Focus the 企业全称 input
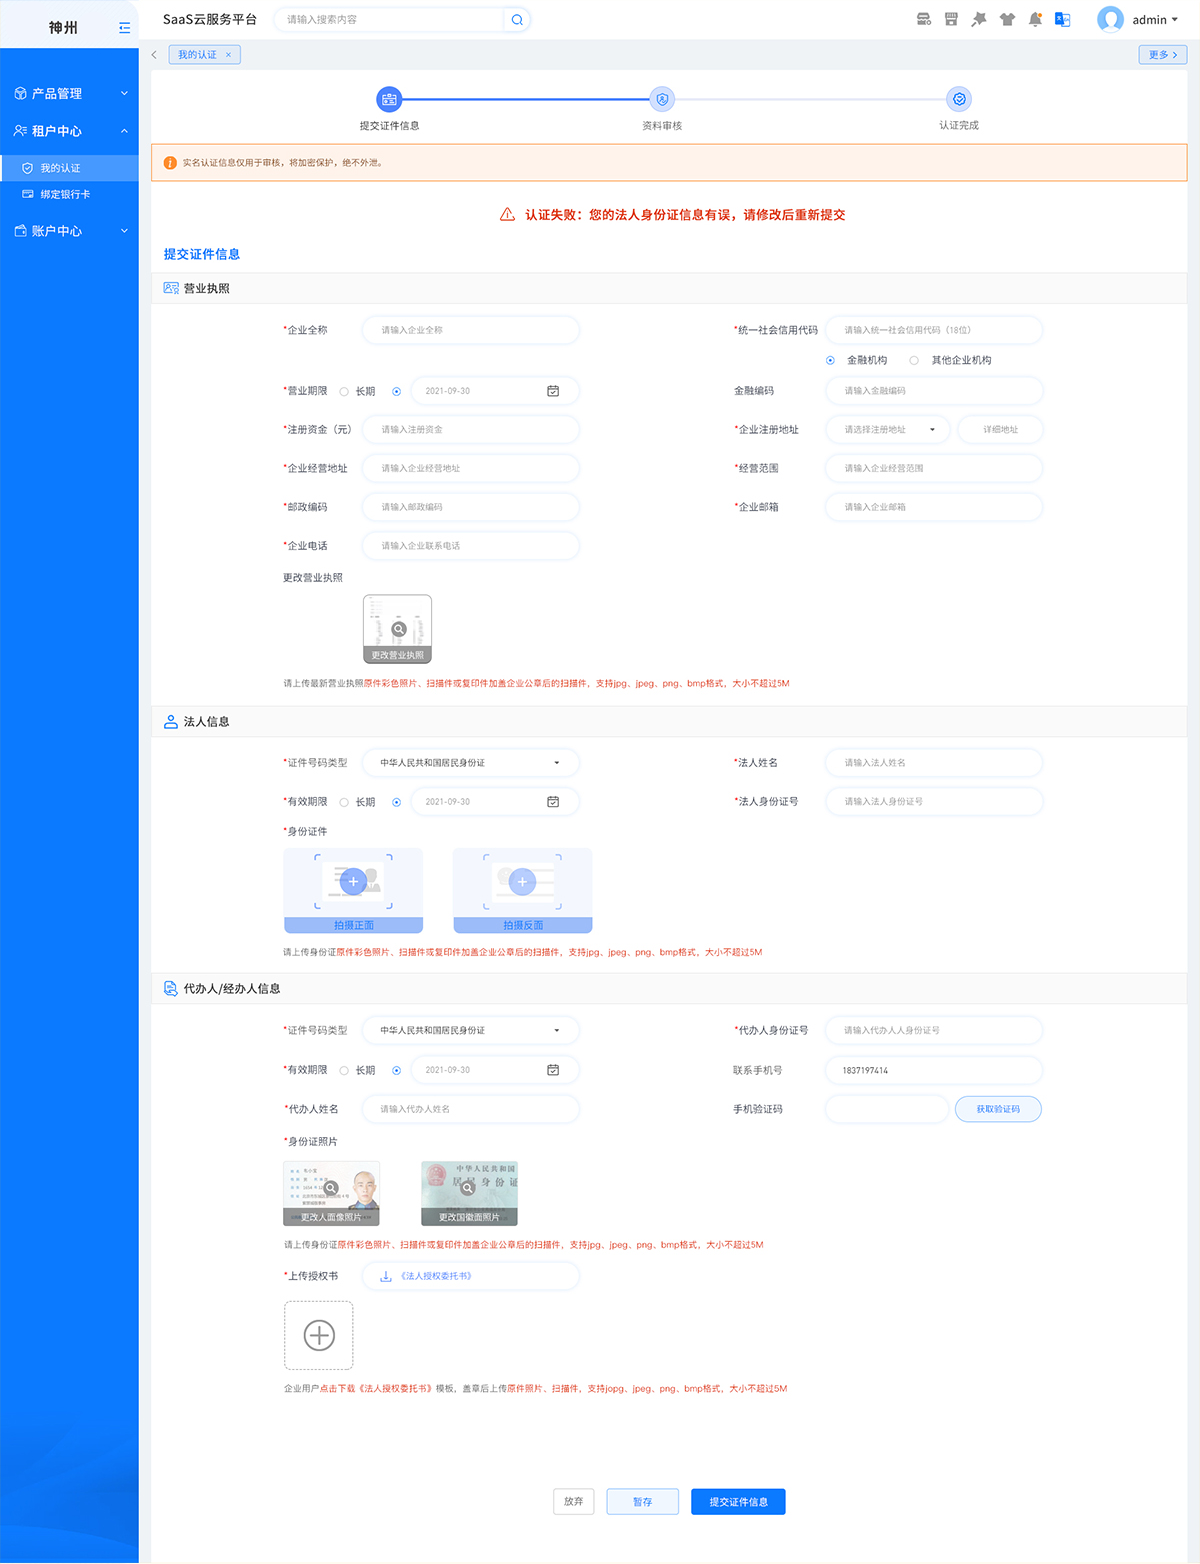This screenshot has height=1564, width=1200. [470, 330]
